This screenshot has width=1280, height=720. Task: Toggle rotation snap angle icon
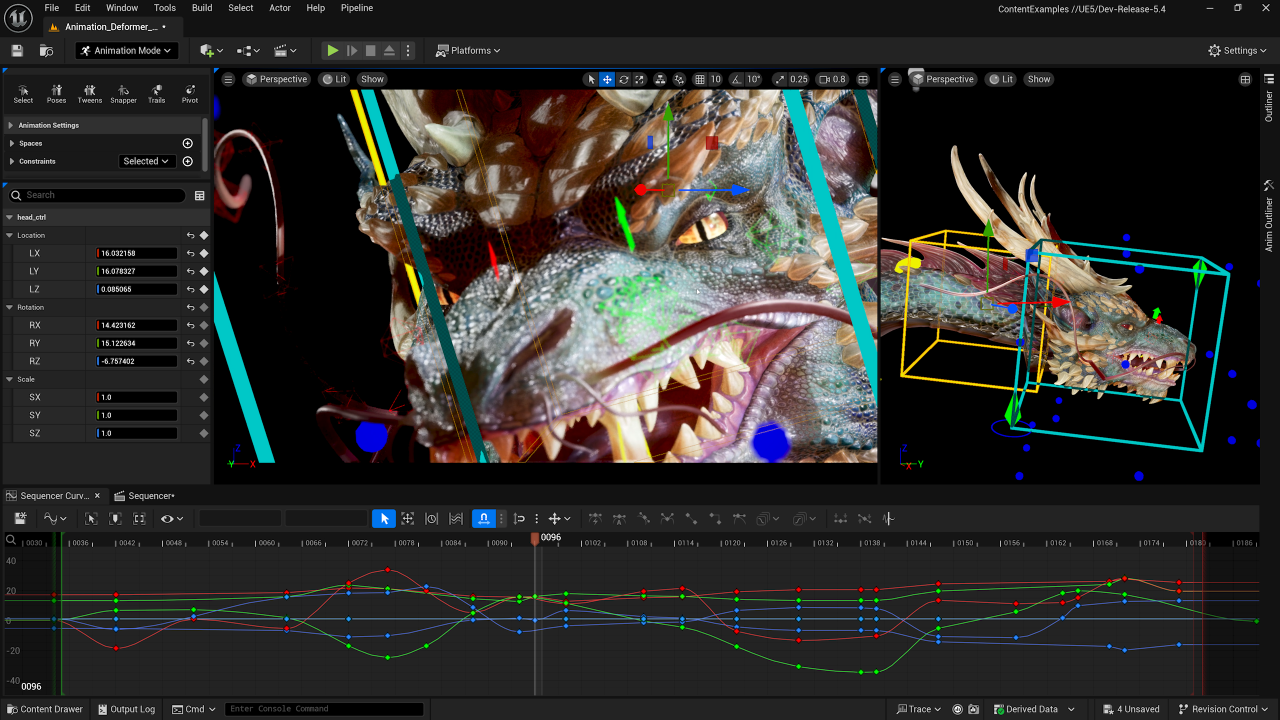[x=737, y=79]
